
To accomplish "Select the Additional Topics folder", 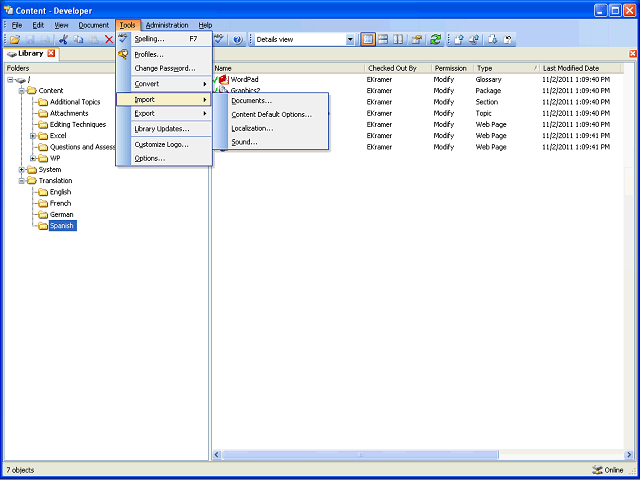I will [75, 102].
